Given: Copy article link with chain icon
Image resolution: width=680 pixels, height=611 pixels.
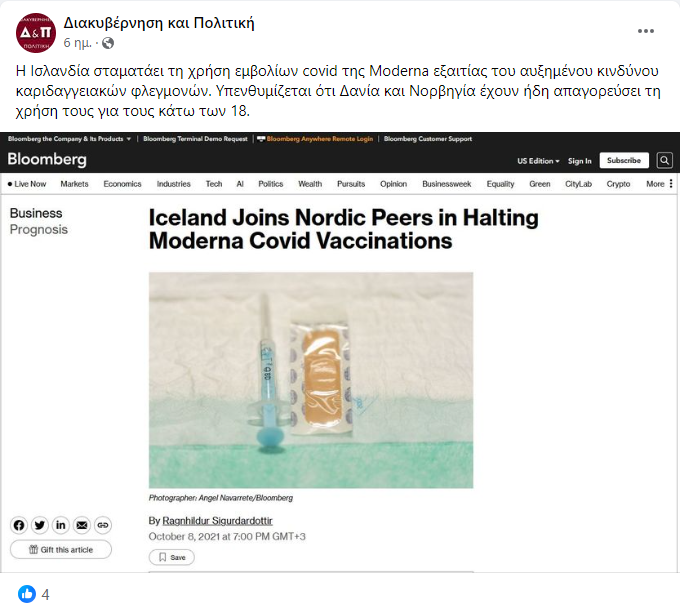Looking at the screenshot, I should coord(103,525).
